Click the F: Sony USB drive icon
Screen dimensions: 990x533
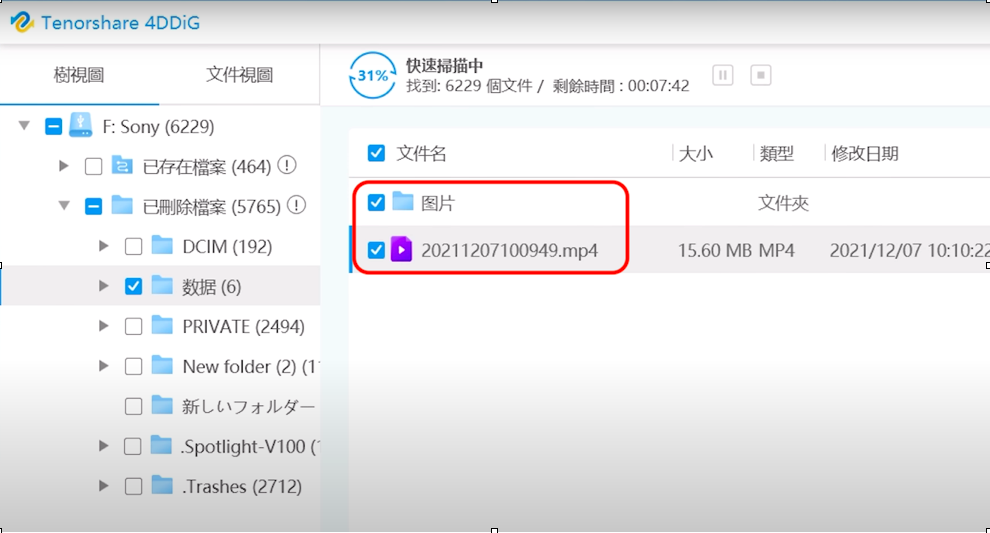(80, 126)
